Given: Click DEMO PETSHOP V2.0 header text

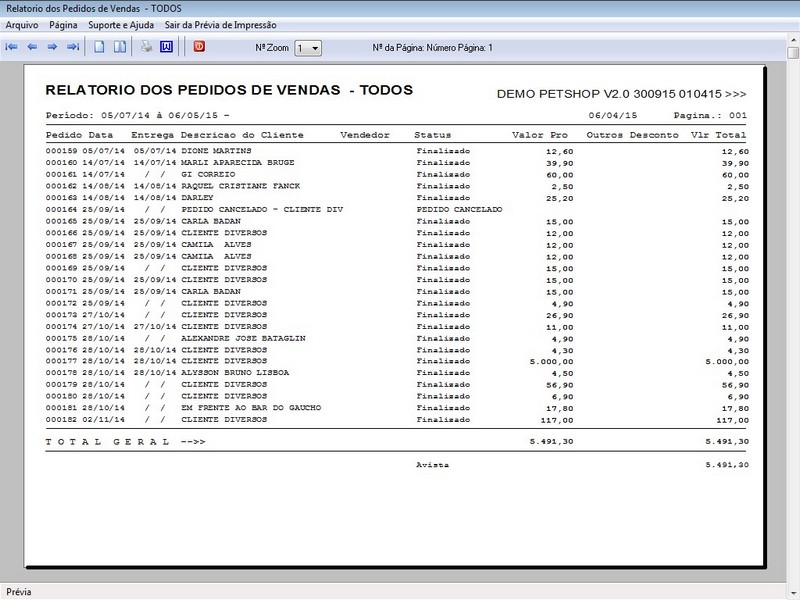Looking at the screenshot, I should coord(621,94).
